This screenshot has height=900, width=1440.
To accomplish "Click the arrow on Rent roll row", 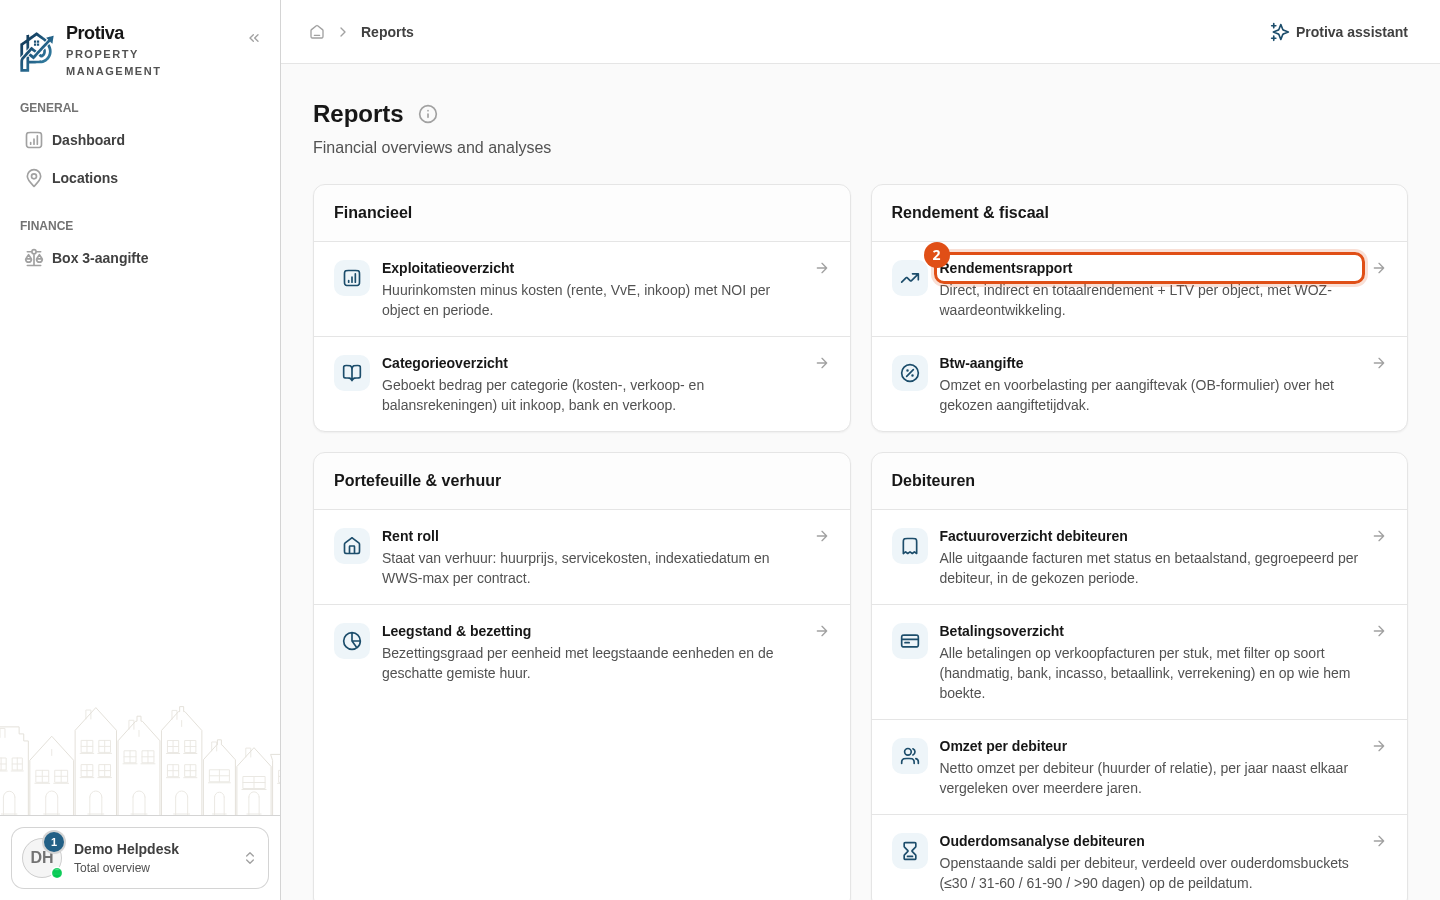I will coord(822,536).
